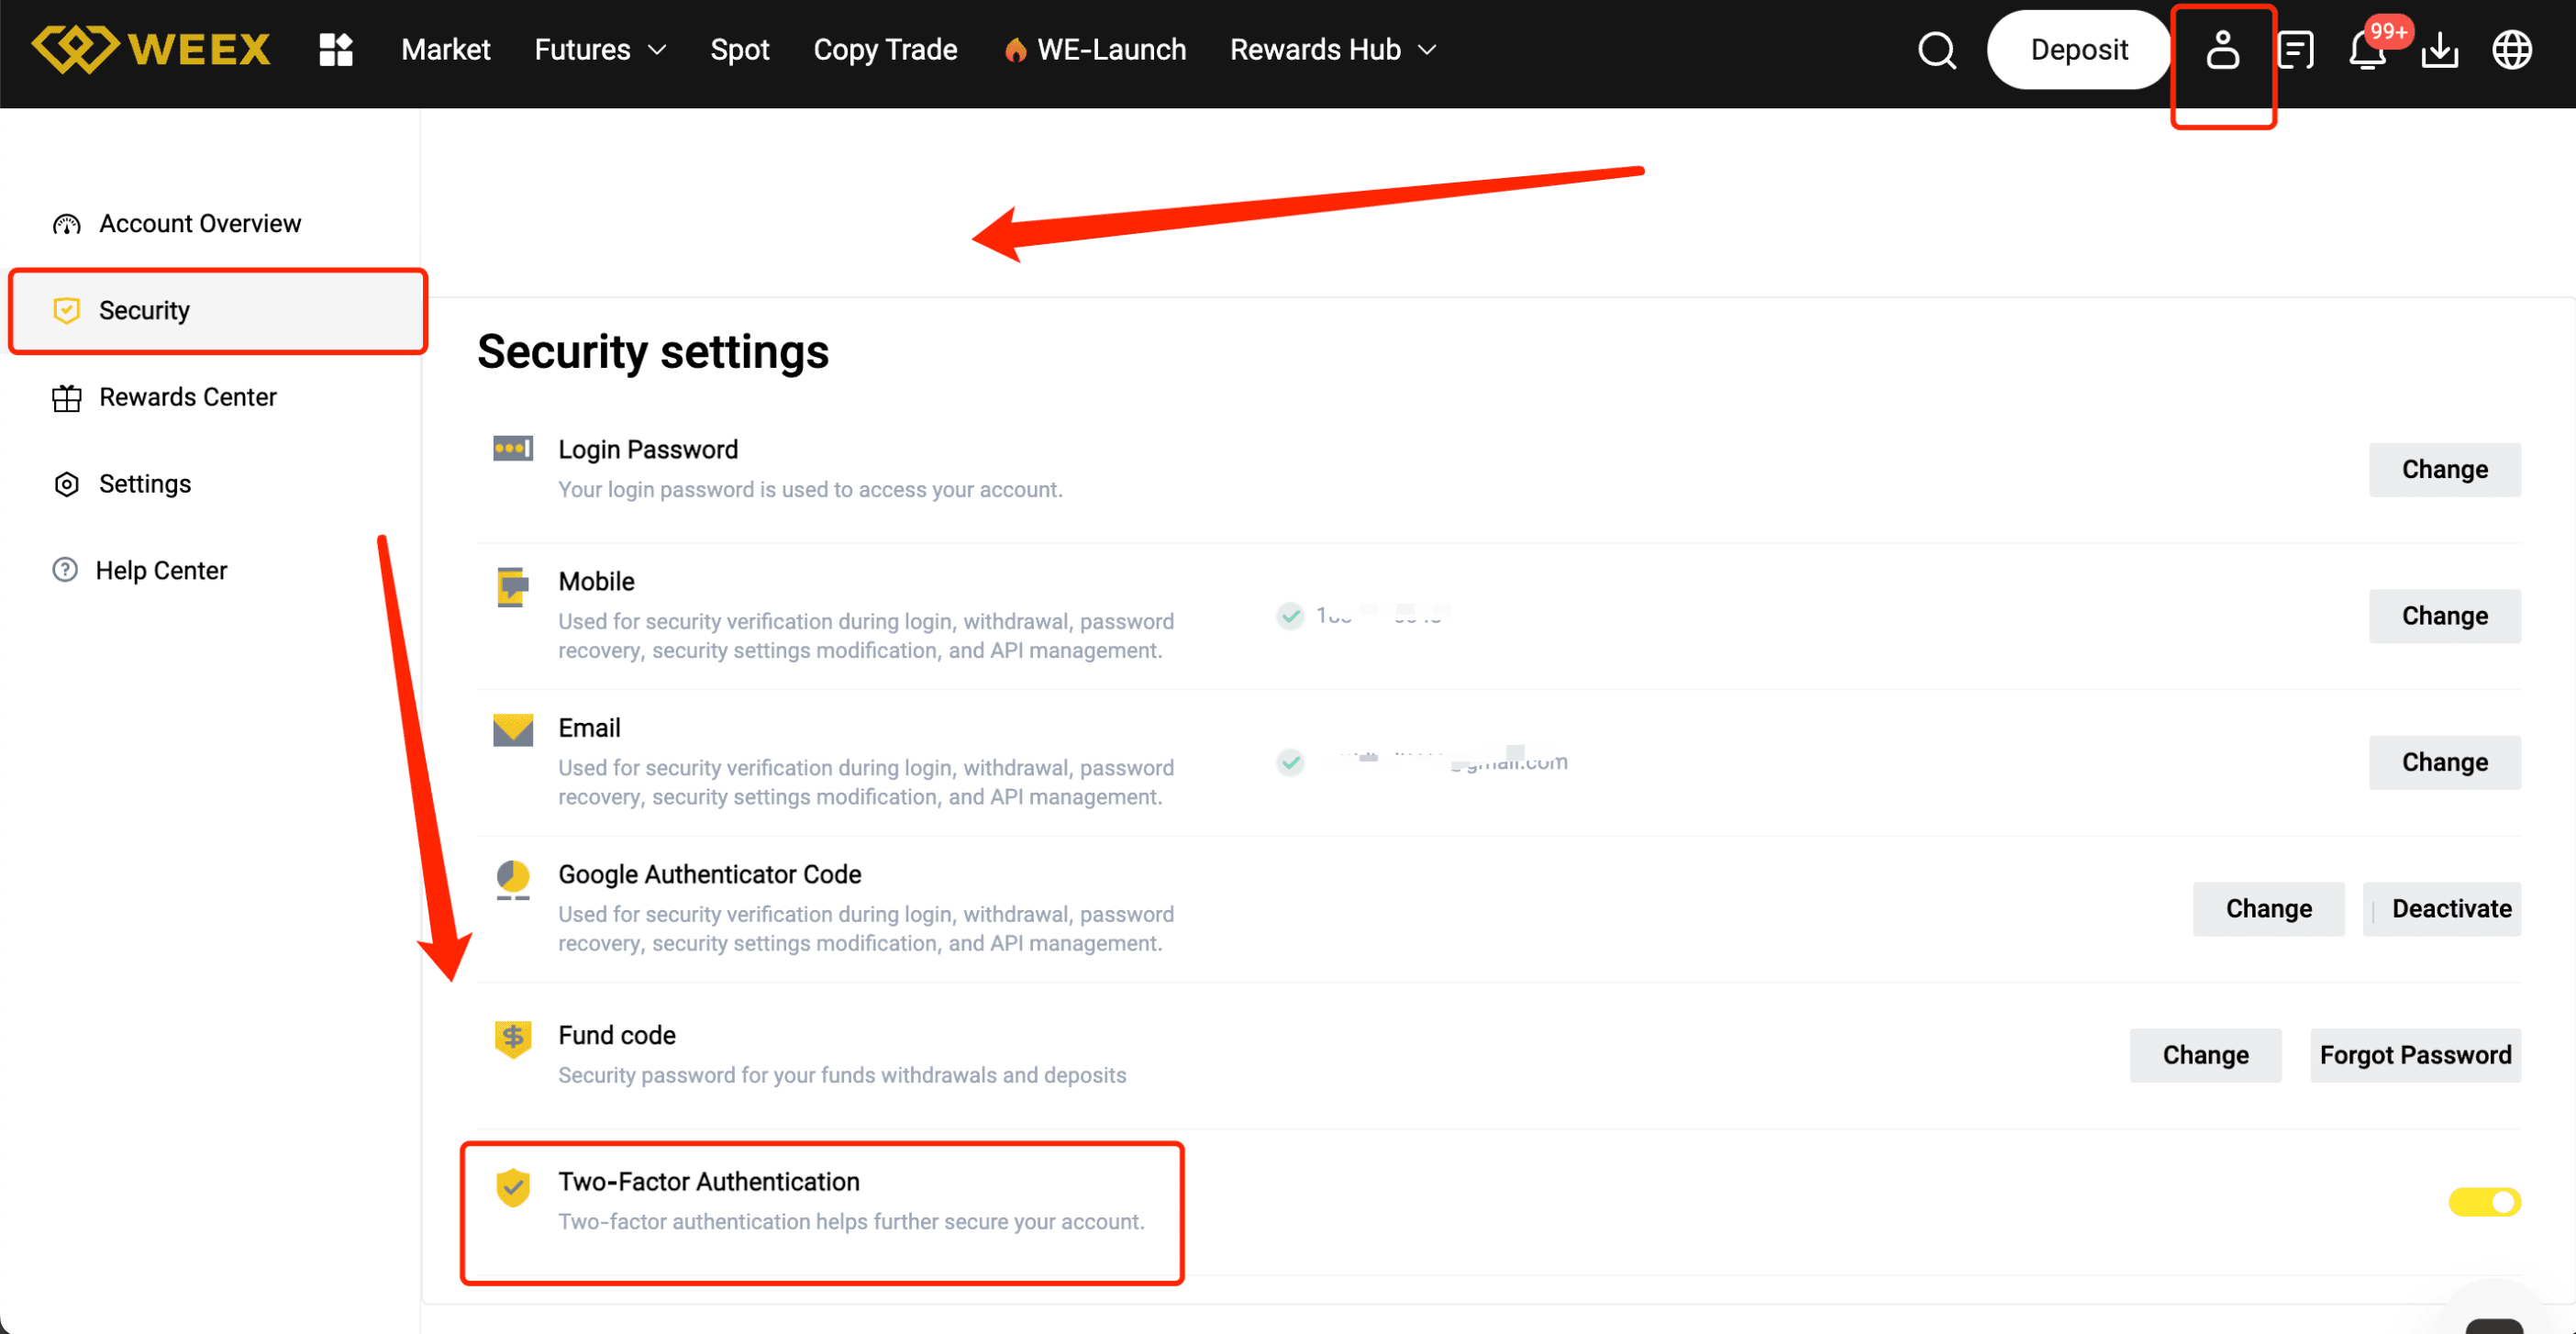Open Help Center from sidebar
The height and width of the screenshot is (1334, 2576).
tap(161, 570)
